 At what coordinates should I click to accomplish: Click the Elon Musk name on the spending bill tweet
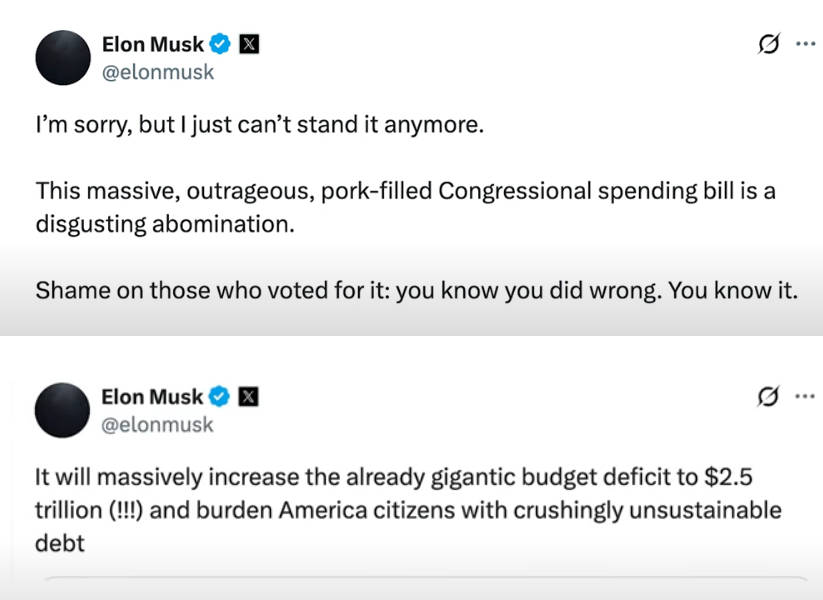point(153,45)
